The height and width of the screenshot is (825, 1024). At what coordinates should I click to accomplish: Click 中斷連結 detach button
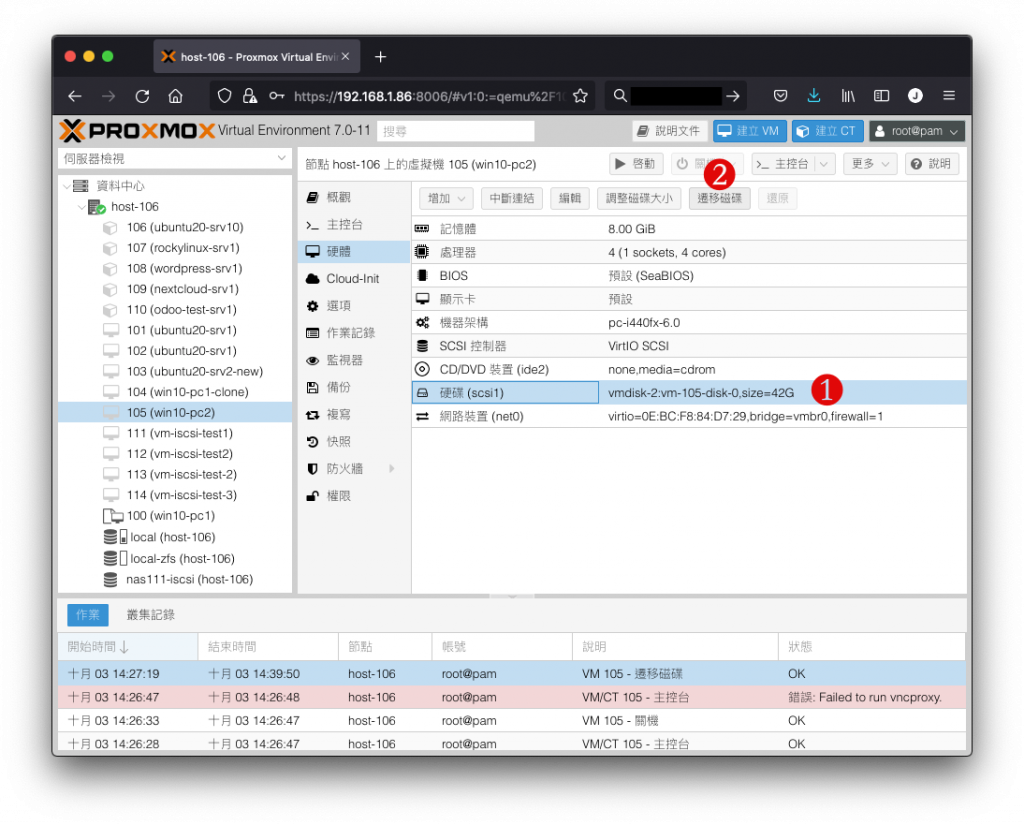[x=511, y=199]
